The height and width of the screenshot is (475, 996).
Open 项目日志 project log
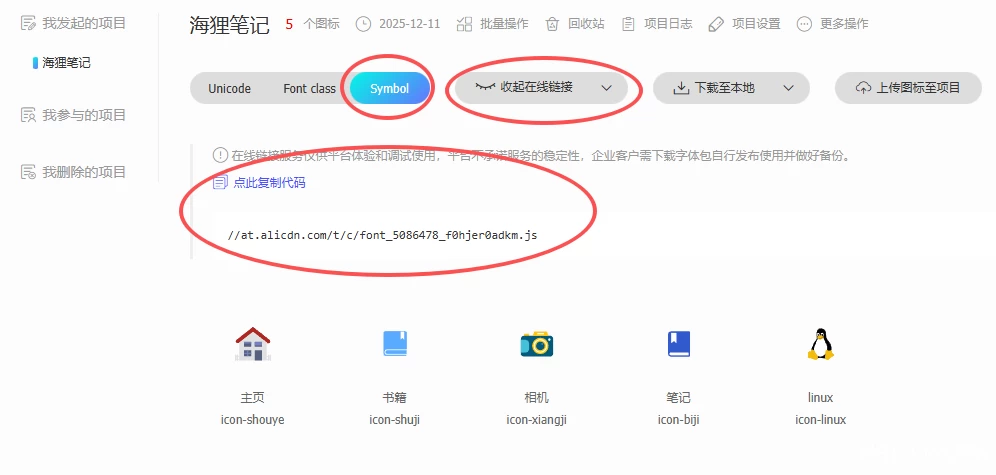656,24
